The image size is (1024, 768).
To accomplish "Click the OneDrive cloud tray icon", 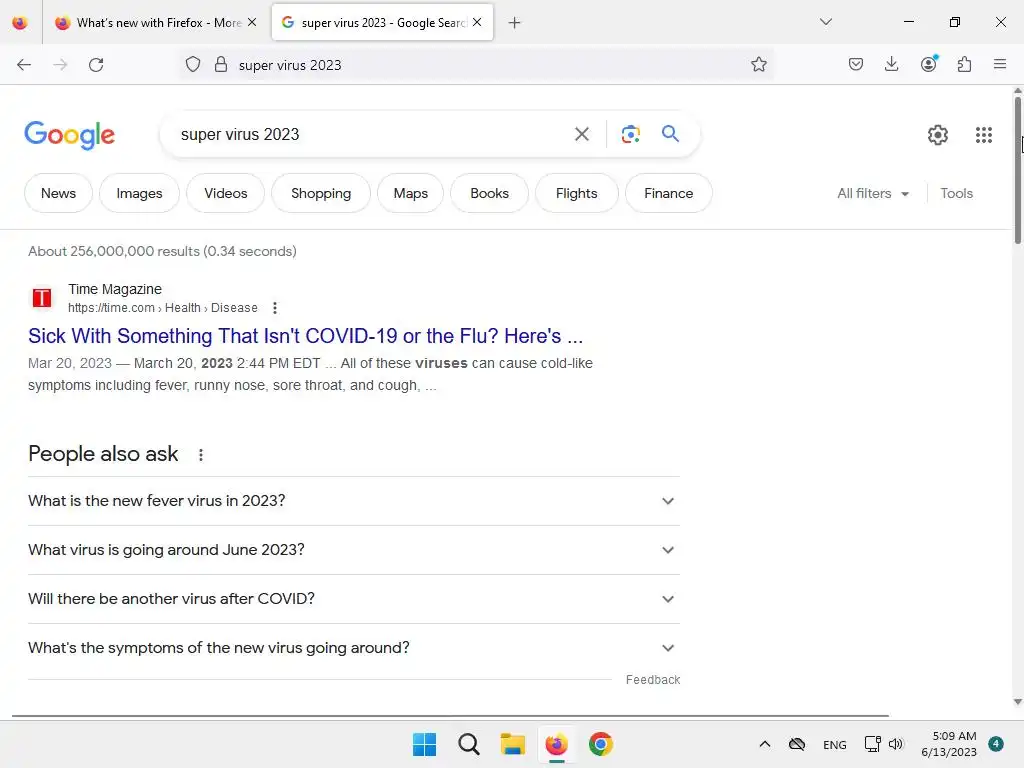I will tap(797, 744).
